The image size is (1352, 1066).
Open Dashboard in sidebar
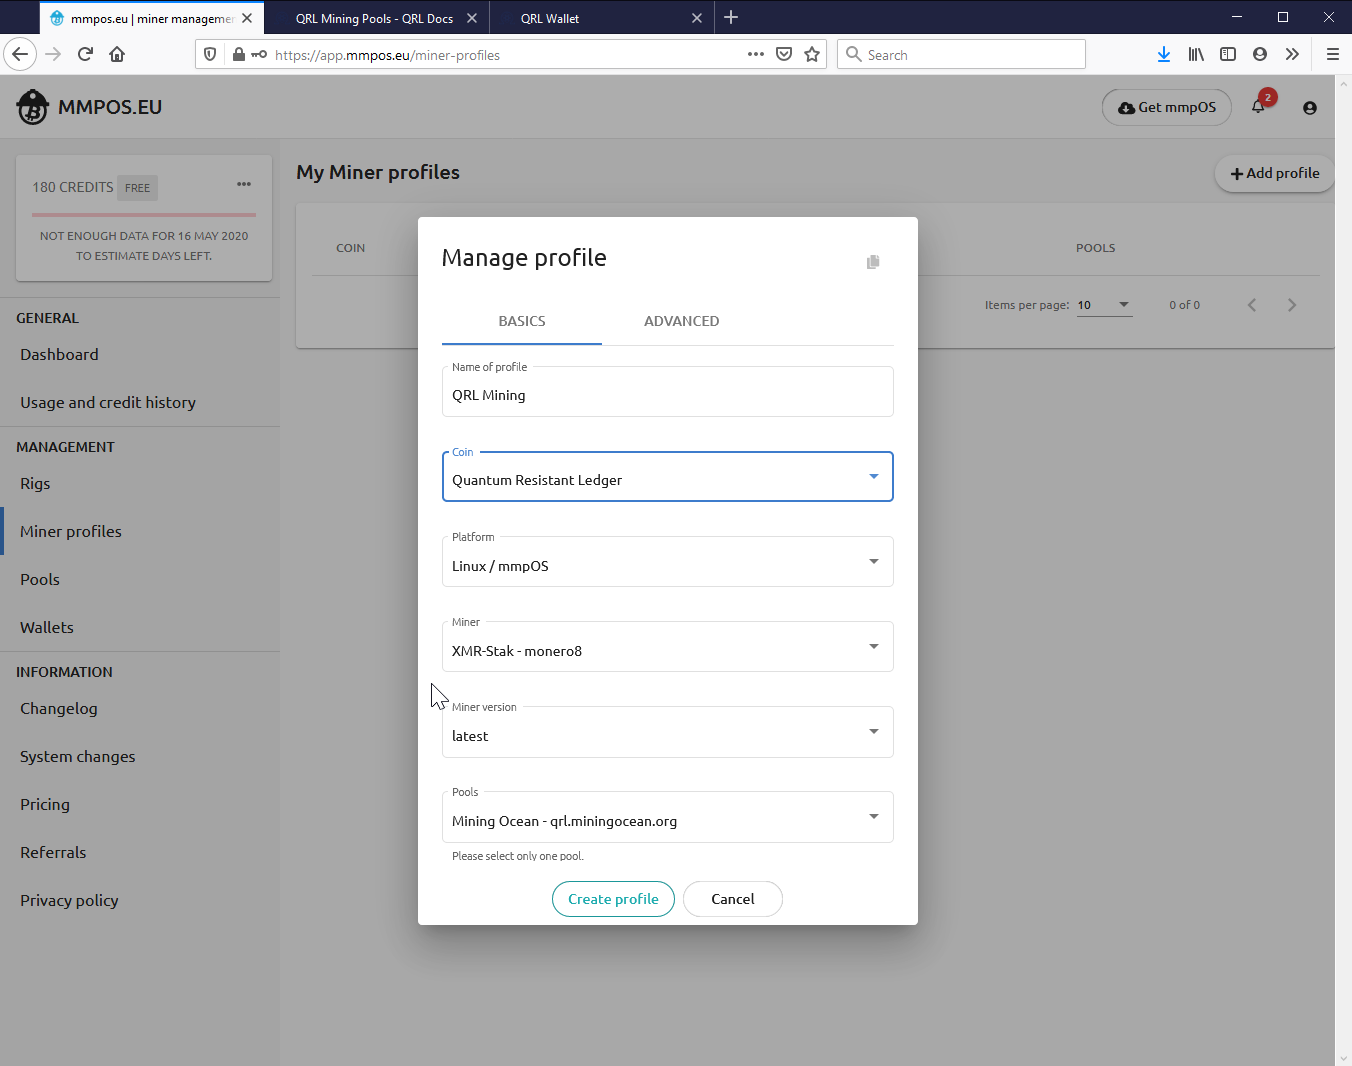point(59,355)
